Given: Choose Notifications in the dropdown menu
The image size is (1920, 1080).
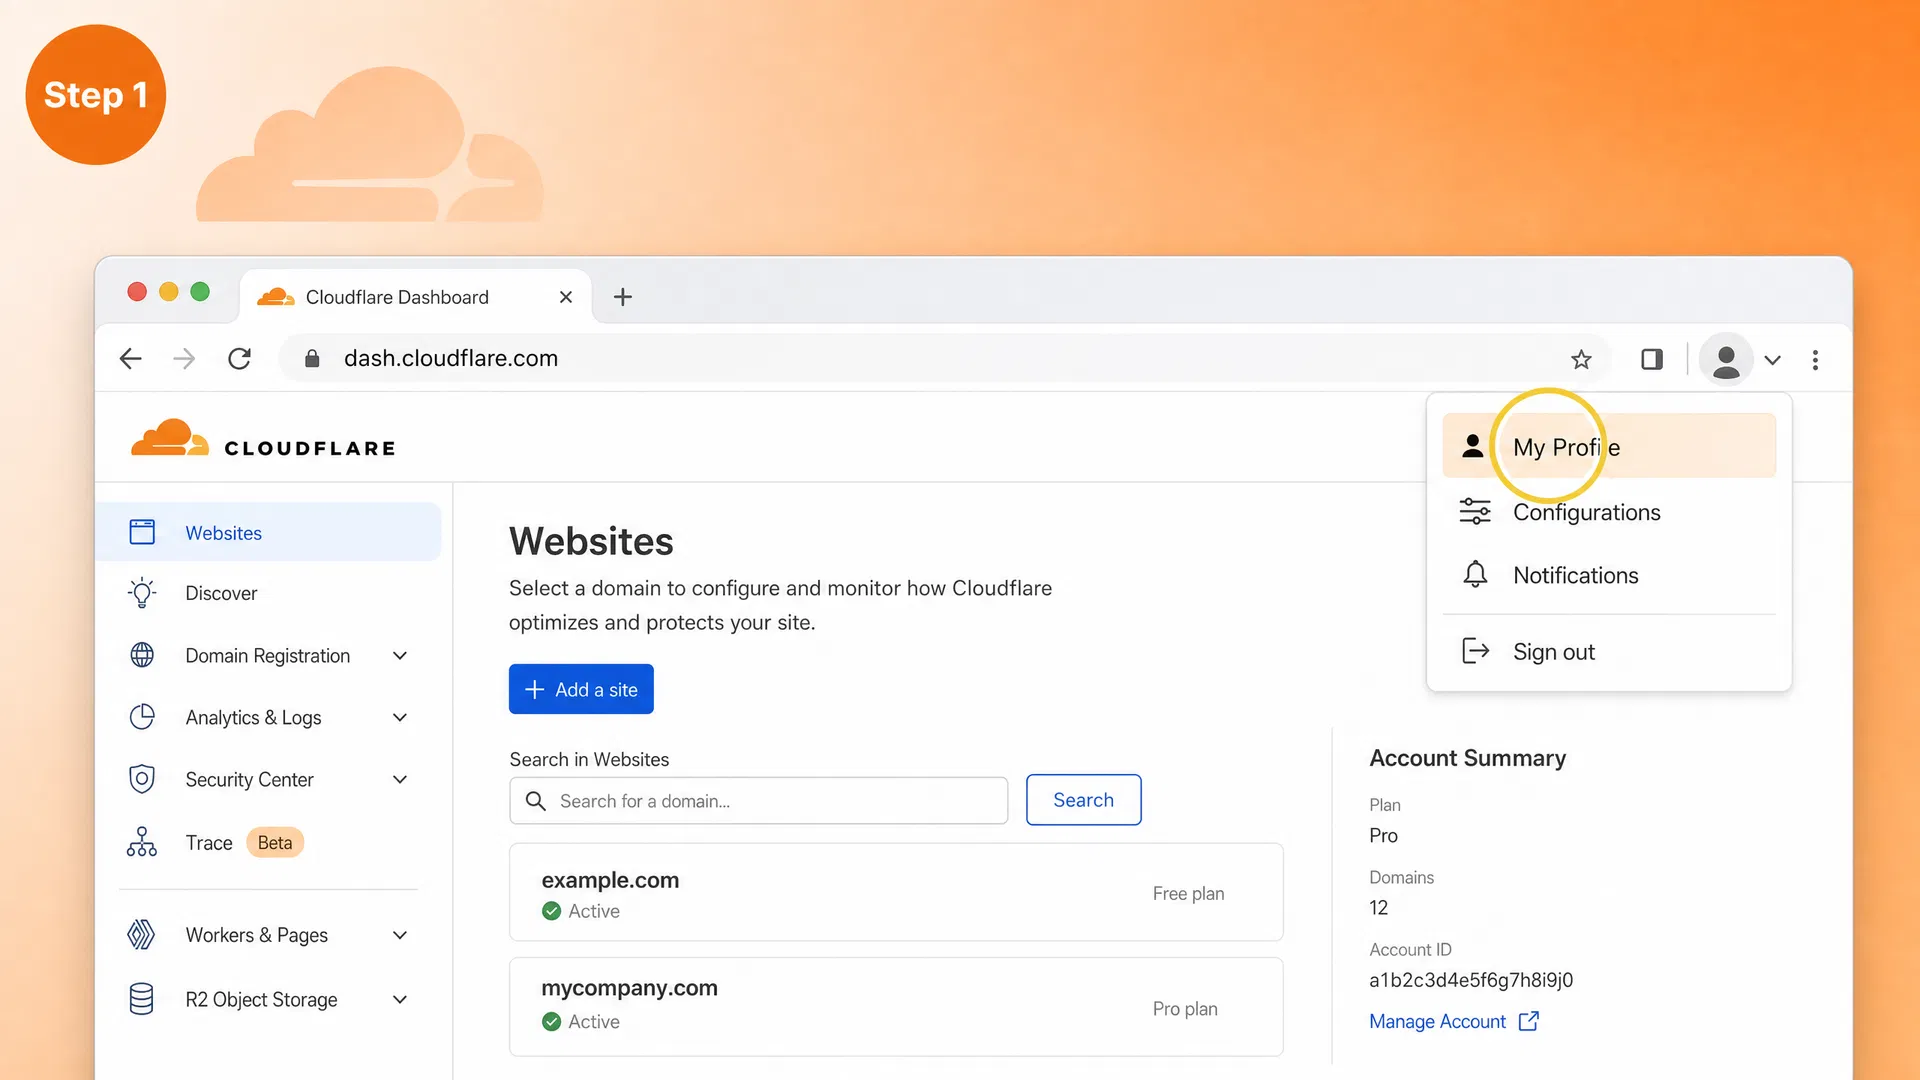Looking at the screenshot, I should click(1609, 575).
